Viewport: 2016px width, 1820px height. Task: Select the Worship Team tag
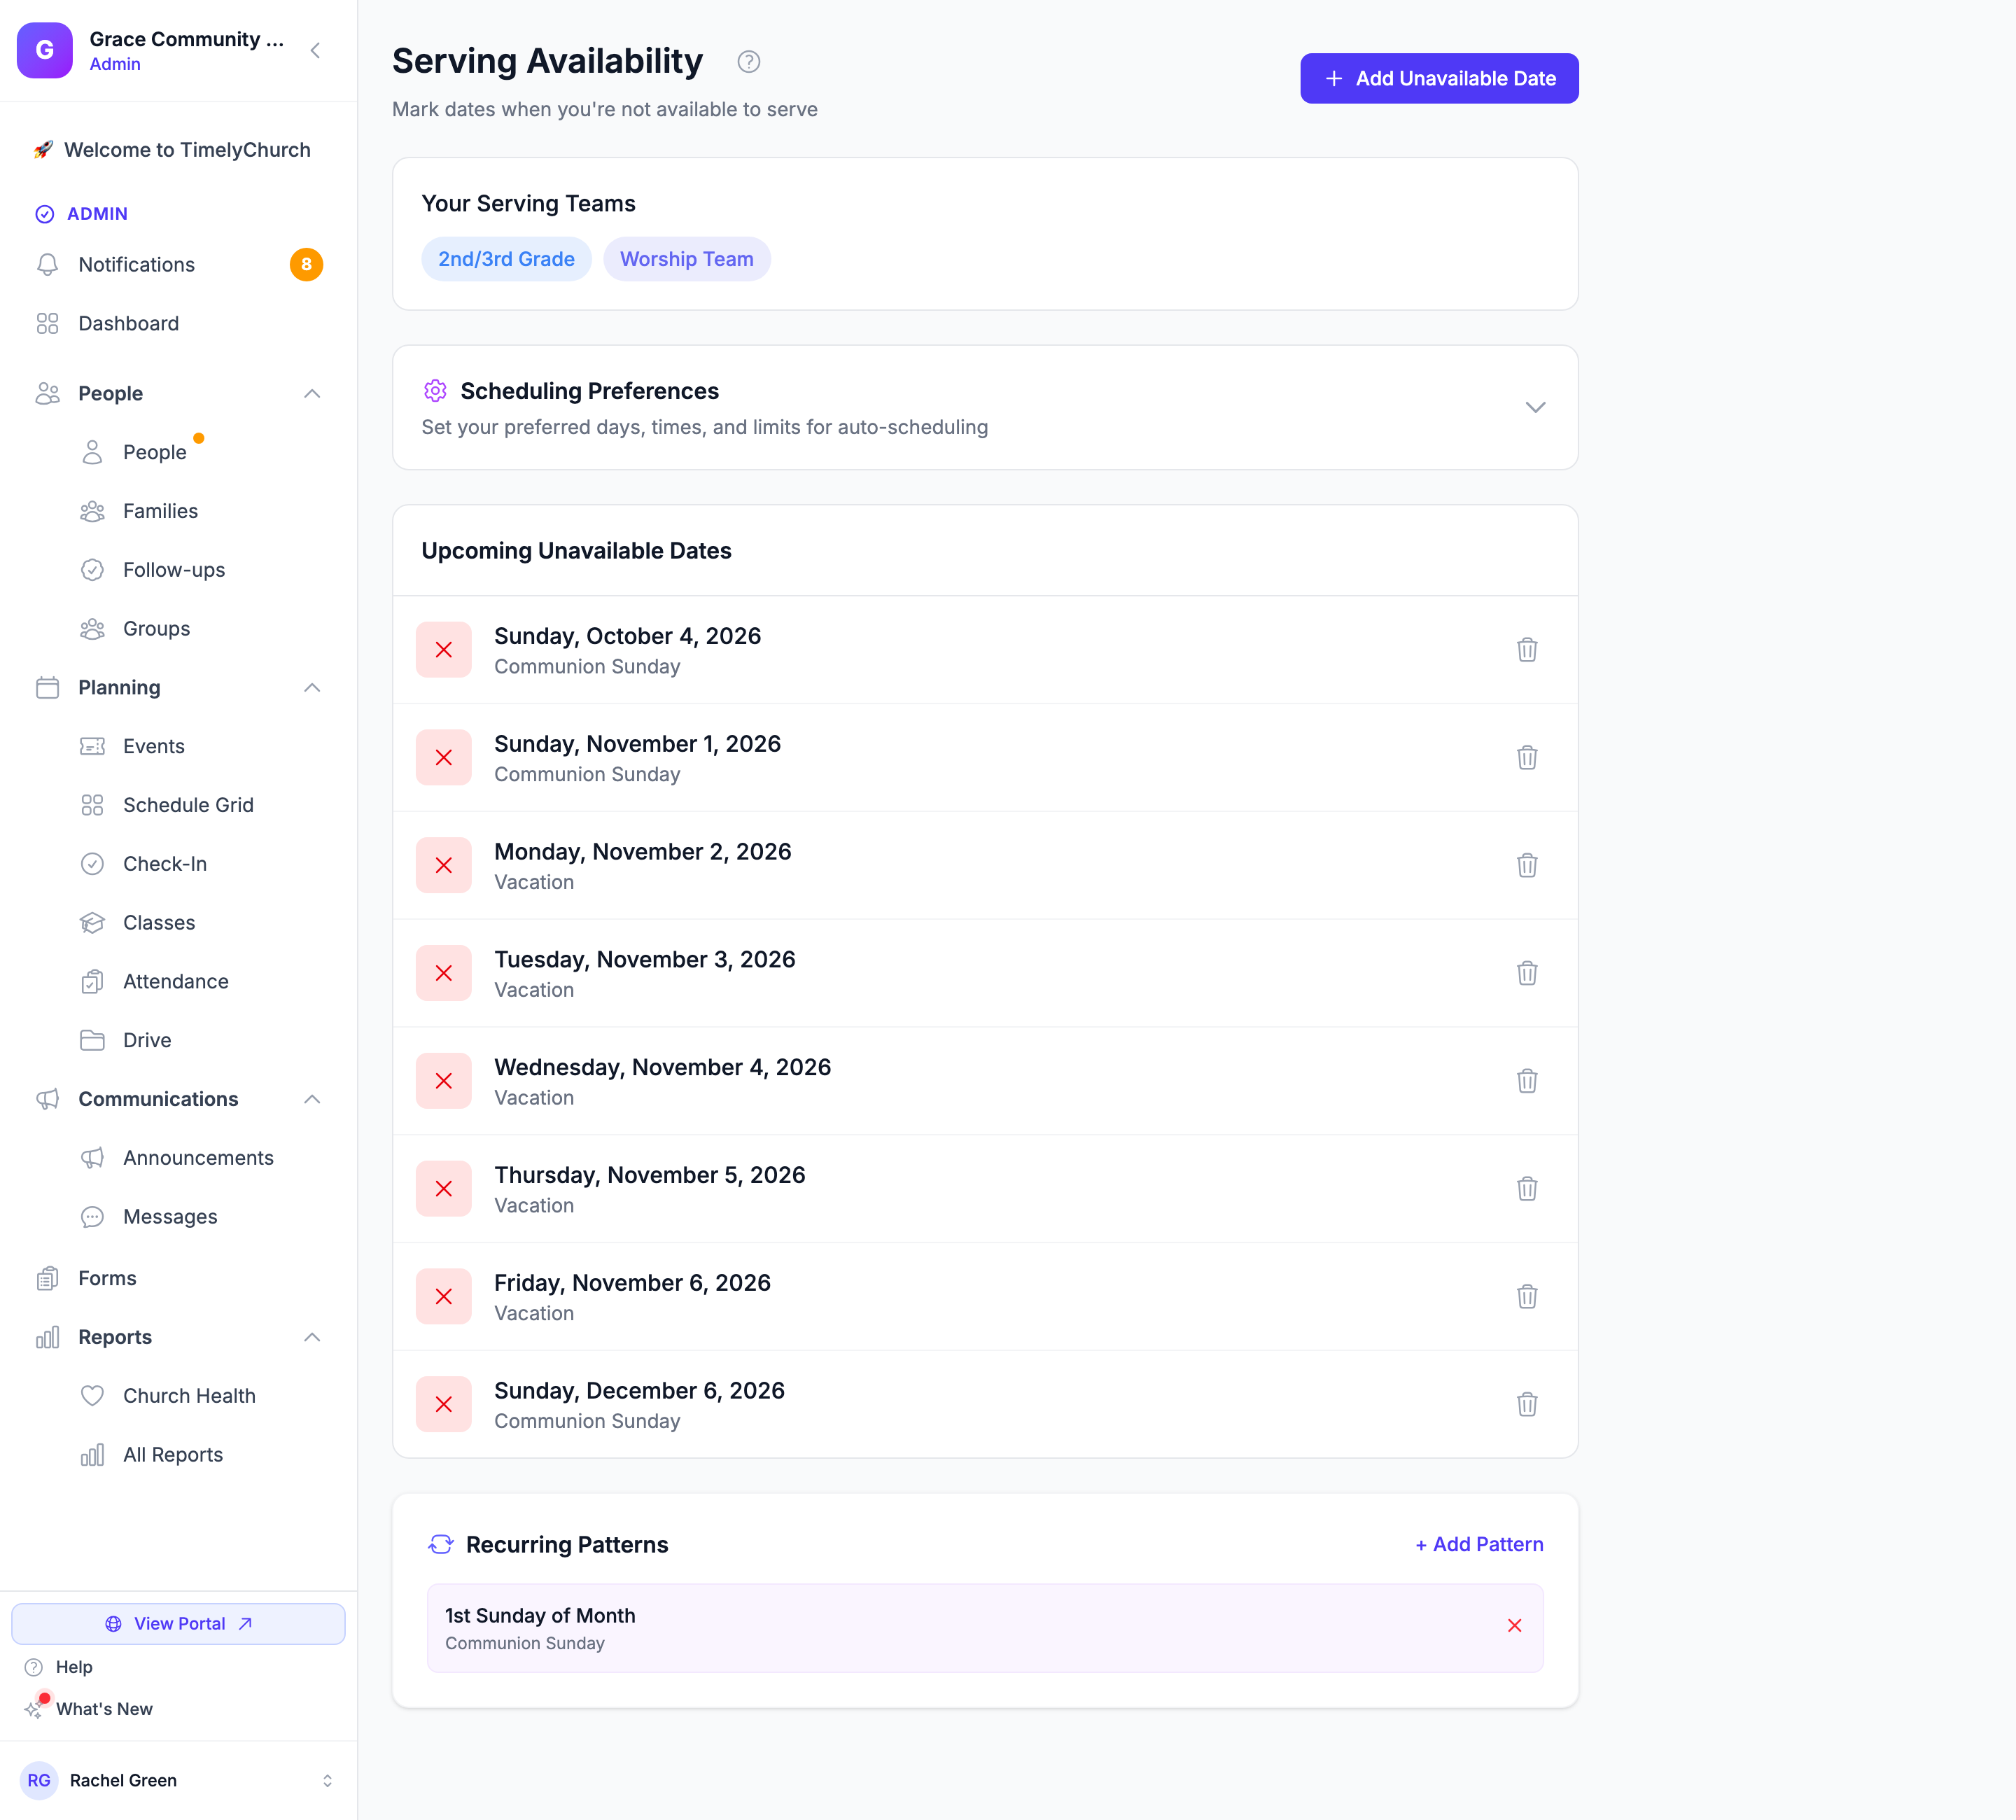686,260
